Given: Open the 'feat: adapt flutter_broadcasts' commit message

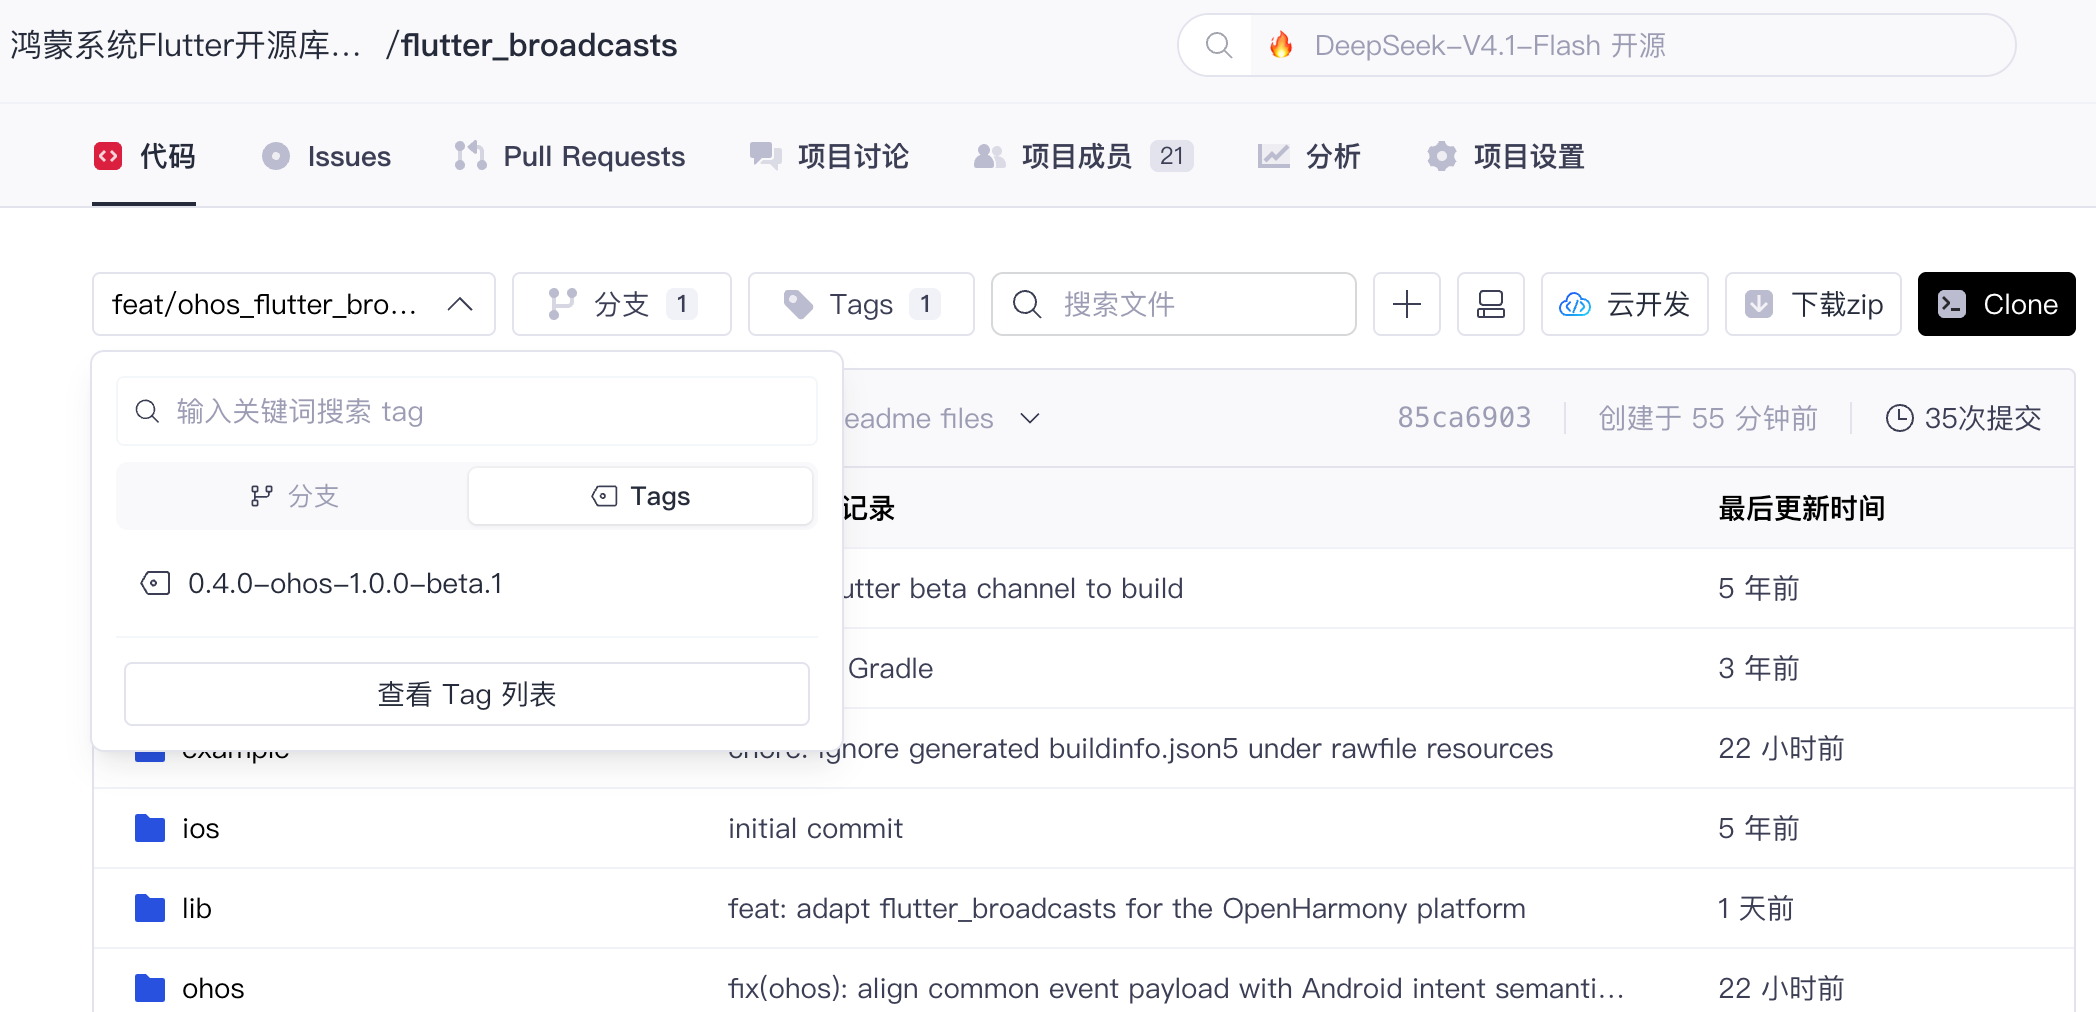Looking at the screenshot, I should tap(1127, 908).
